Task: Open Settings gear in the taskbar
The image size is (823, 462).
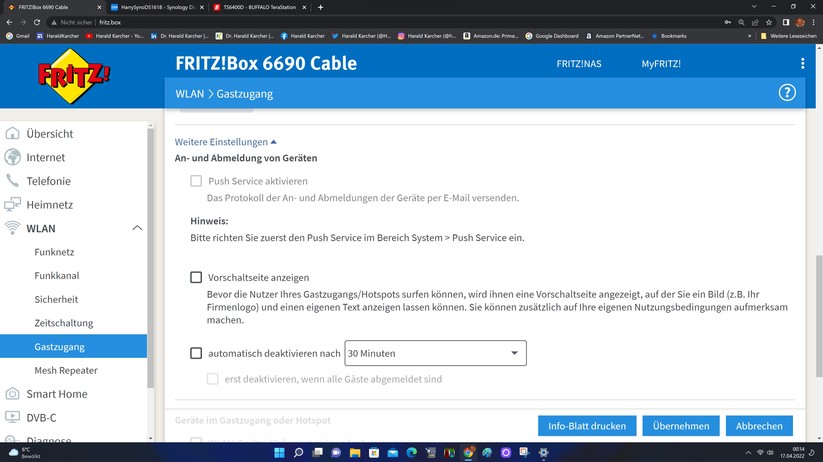Action: pyautogui.click(x=544, y=453)
